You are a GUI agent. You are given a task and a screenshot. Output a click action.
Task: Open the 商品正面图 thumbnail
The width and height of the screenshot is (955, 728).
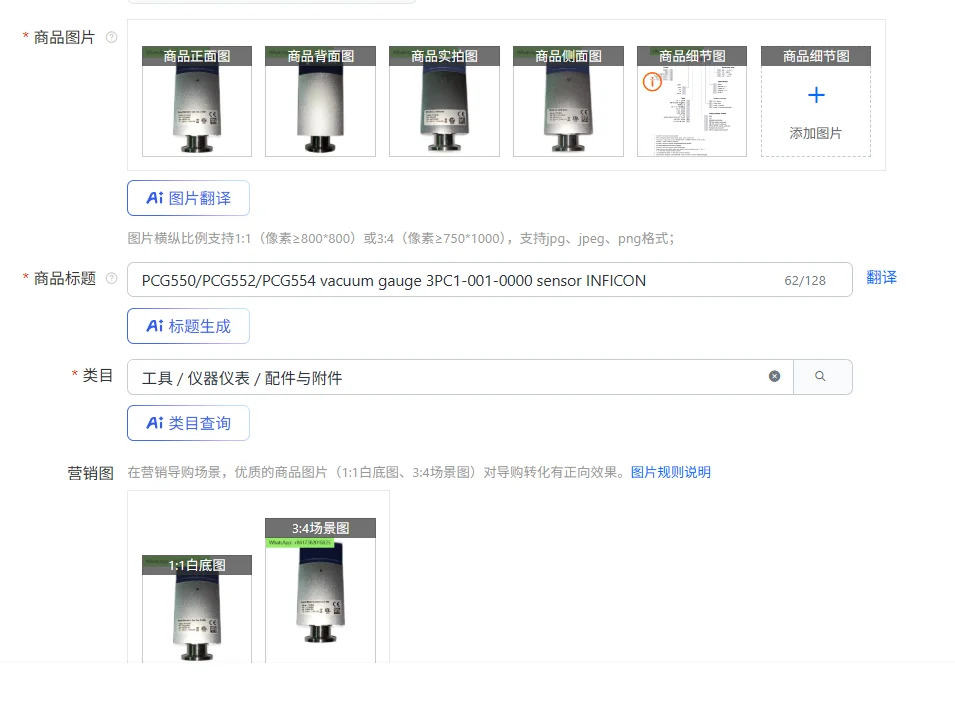coord(197,101)
